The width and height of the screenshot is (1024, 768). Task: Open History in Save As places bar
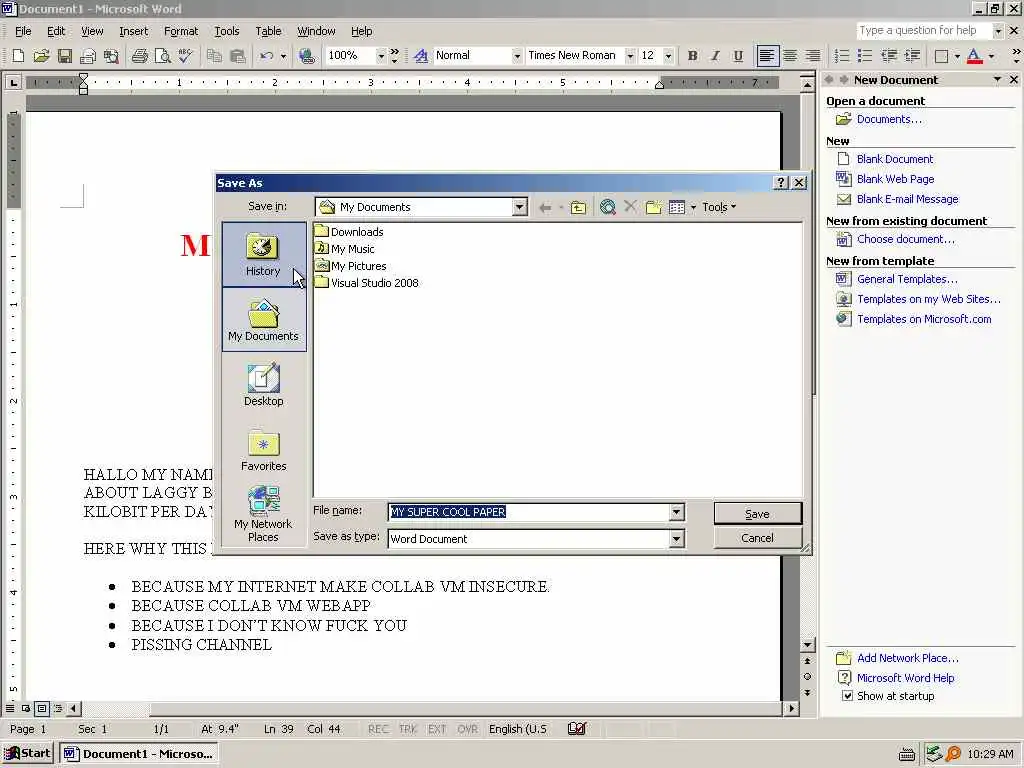263,255
